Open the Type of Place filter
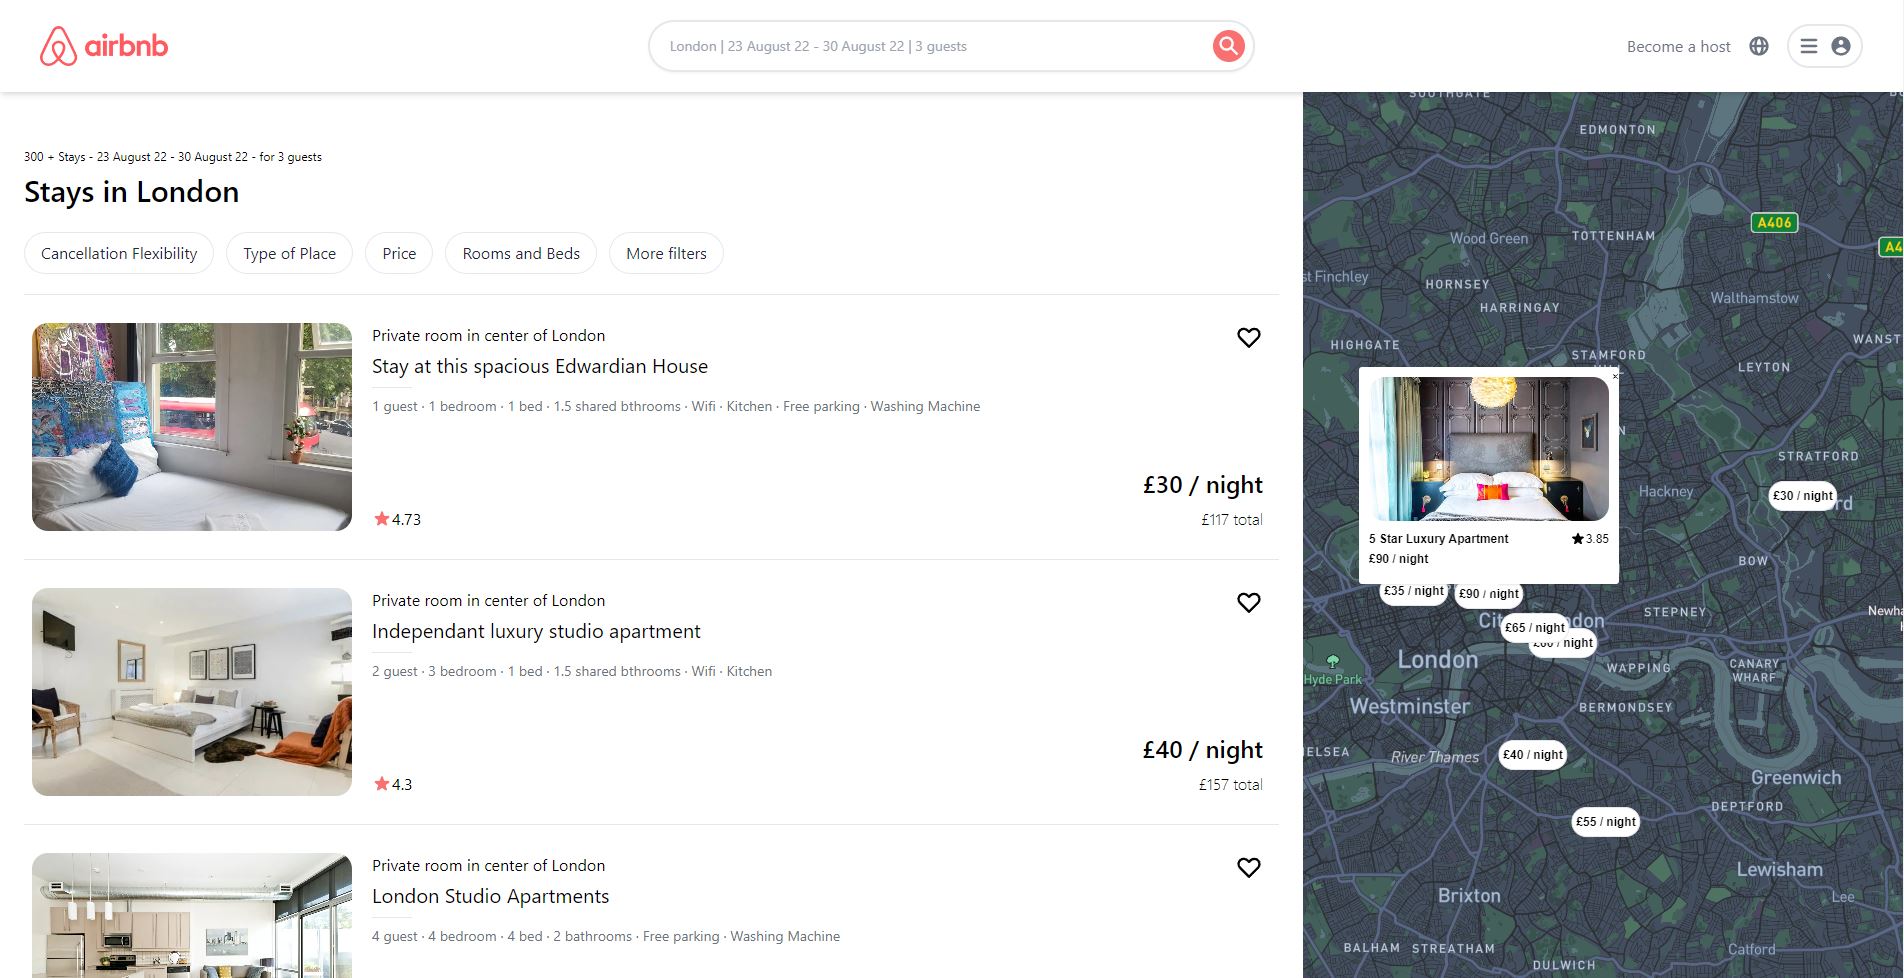Image resolution: width=1904 pixels, height=978 pixels. click(x=289, y=253)
